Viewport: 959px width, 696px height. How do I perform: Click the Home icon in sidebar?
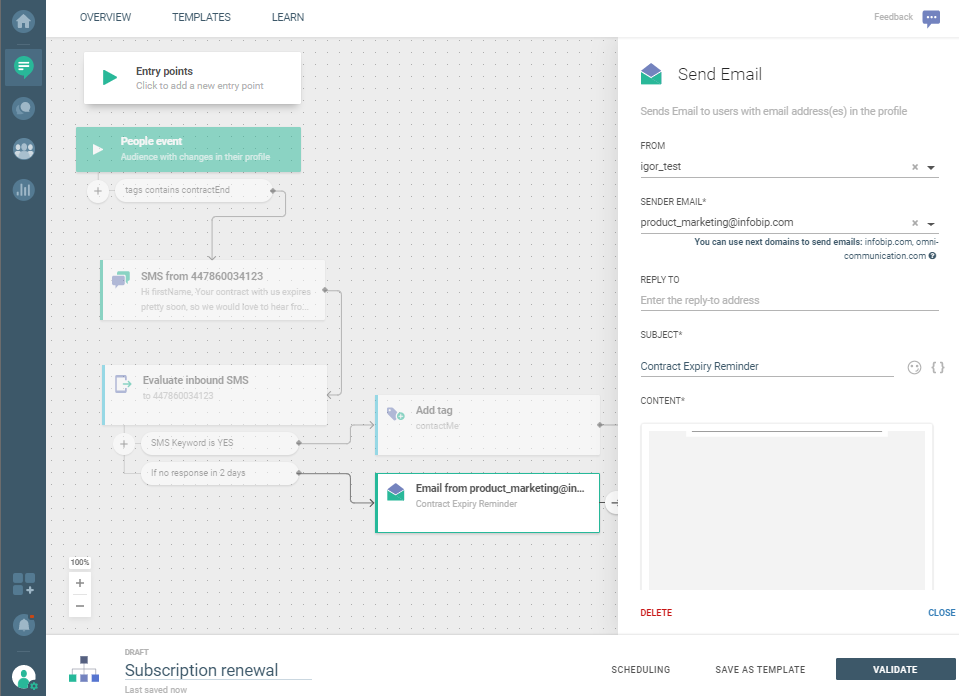23,21
